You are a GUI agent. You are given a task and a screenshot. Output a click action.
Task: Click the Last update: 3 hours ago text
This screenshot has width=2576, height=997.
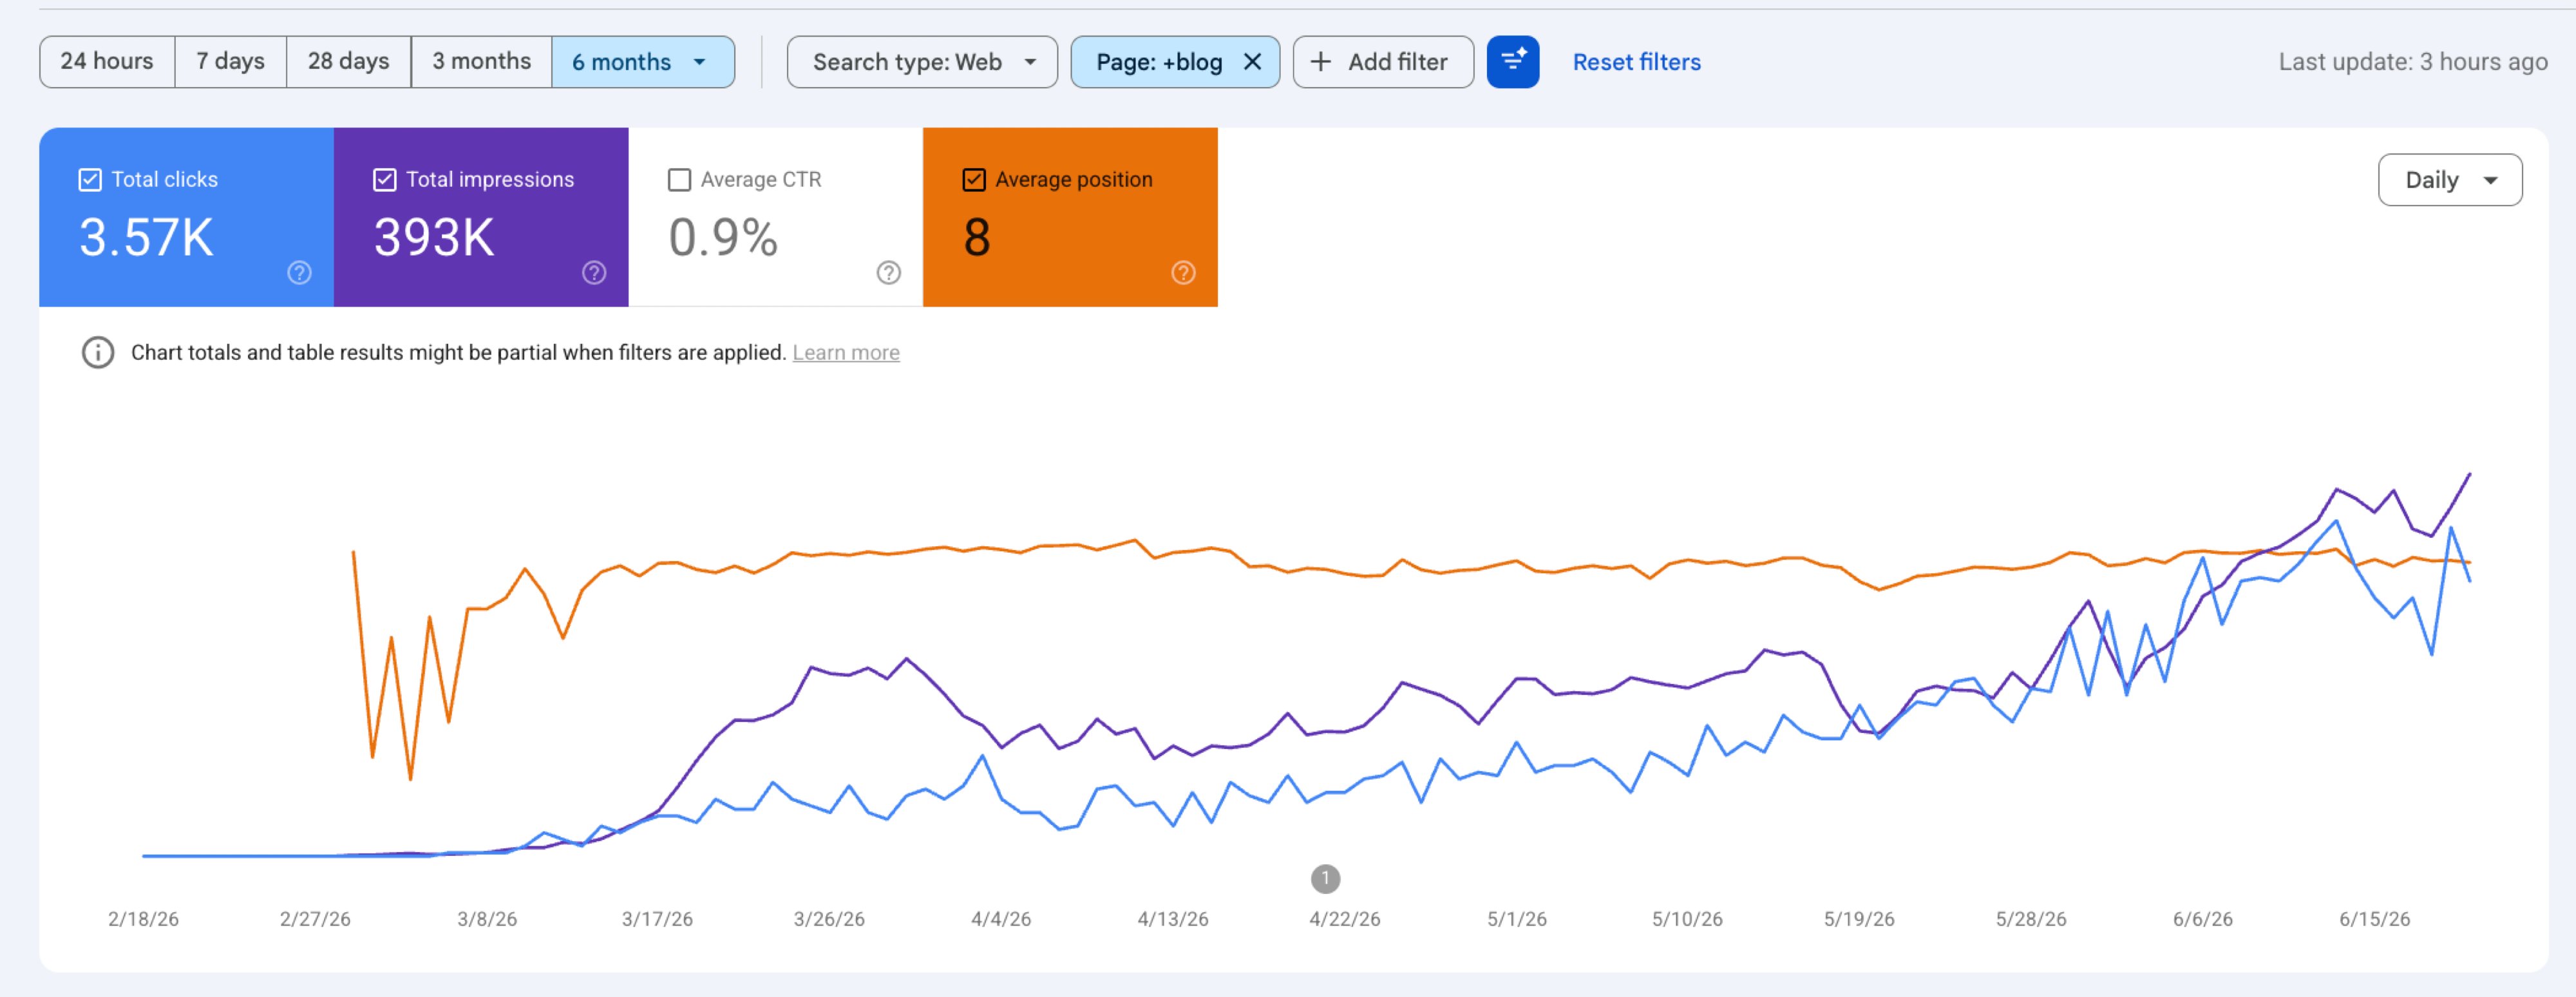pyautogui.click(x=2413, y=62)
